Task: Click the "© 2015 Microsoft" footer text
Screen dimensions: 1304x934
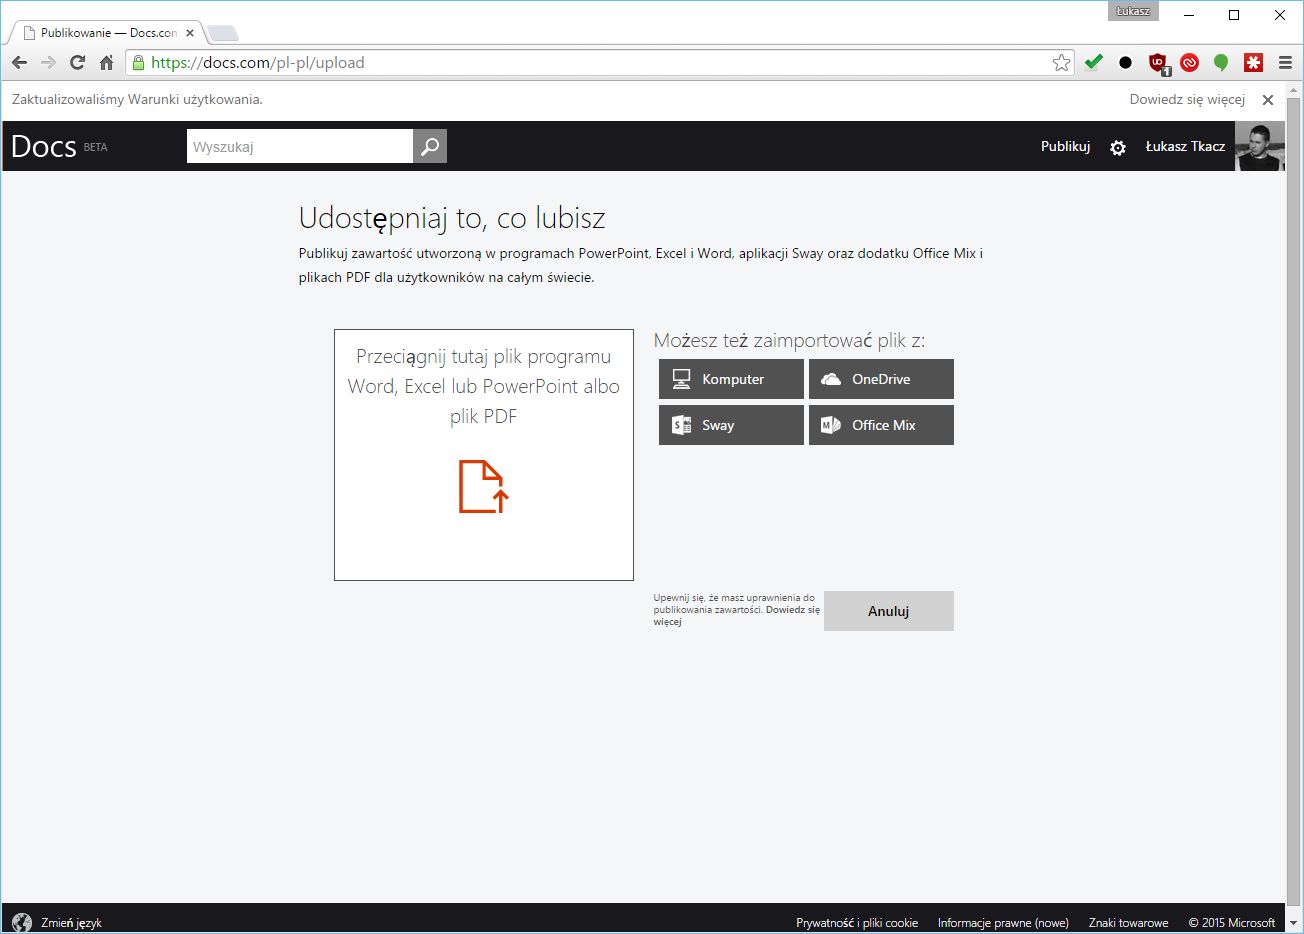Action: click(1232, 923)
